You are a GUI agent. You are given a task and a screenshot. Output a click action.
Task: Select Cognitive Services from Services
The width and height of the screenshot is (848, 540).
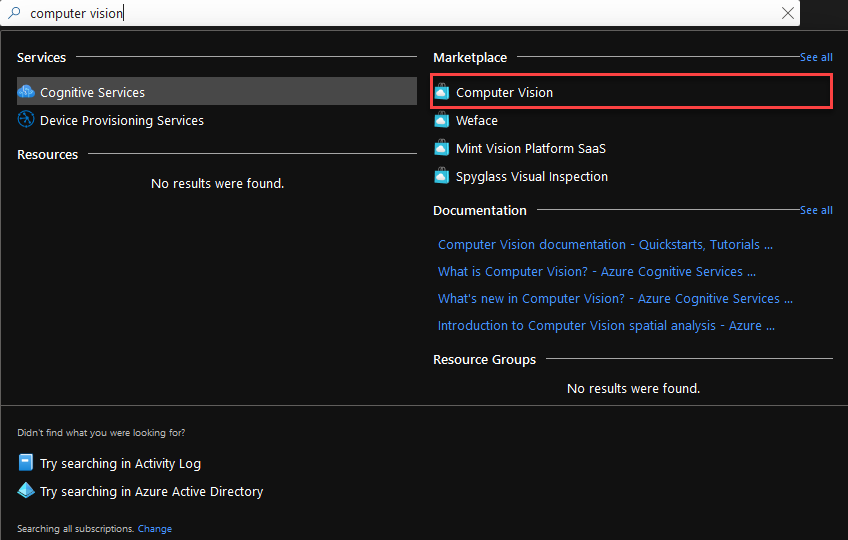[x=92, y=92]
